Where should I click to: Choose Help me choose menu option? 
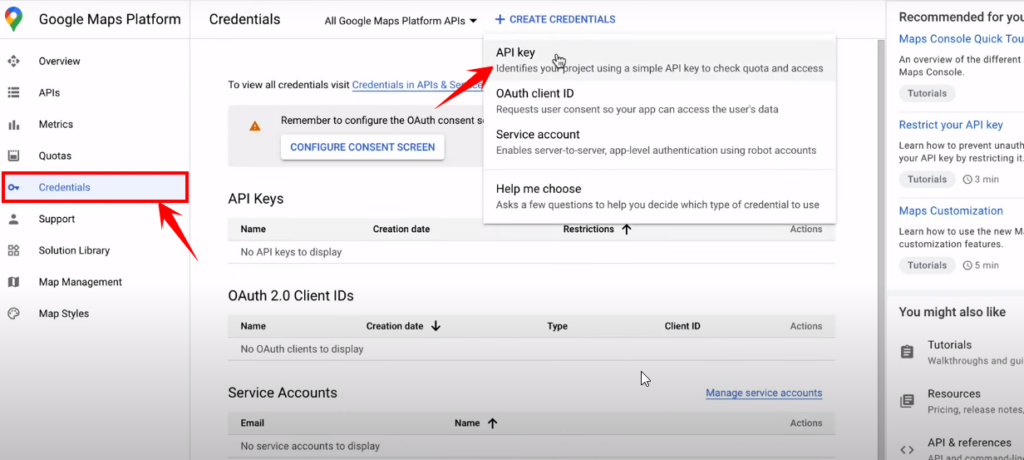coord(660,196)
